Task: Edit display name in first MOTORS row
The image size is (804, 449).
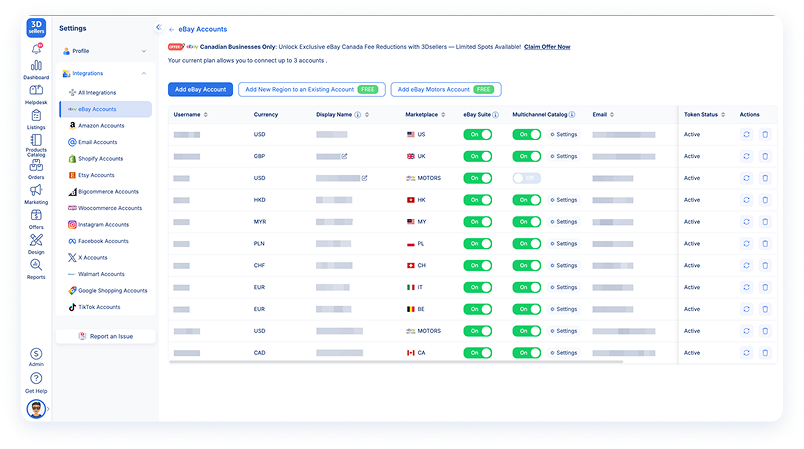Action: (x=365, y=178)
